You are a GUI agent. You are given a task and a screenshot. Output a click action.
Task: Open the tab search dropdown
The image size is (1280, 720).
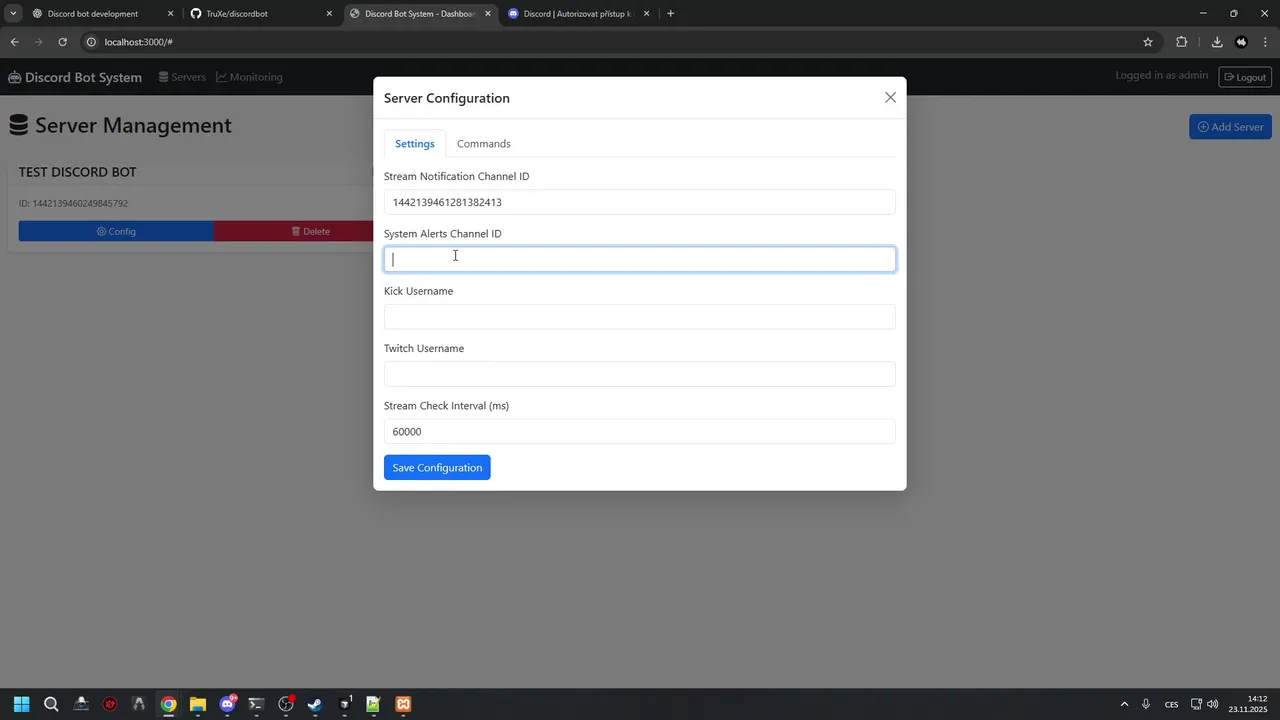click(x=13, y=14)
